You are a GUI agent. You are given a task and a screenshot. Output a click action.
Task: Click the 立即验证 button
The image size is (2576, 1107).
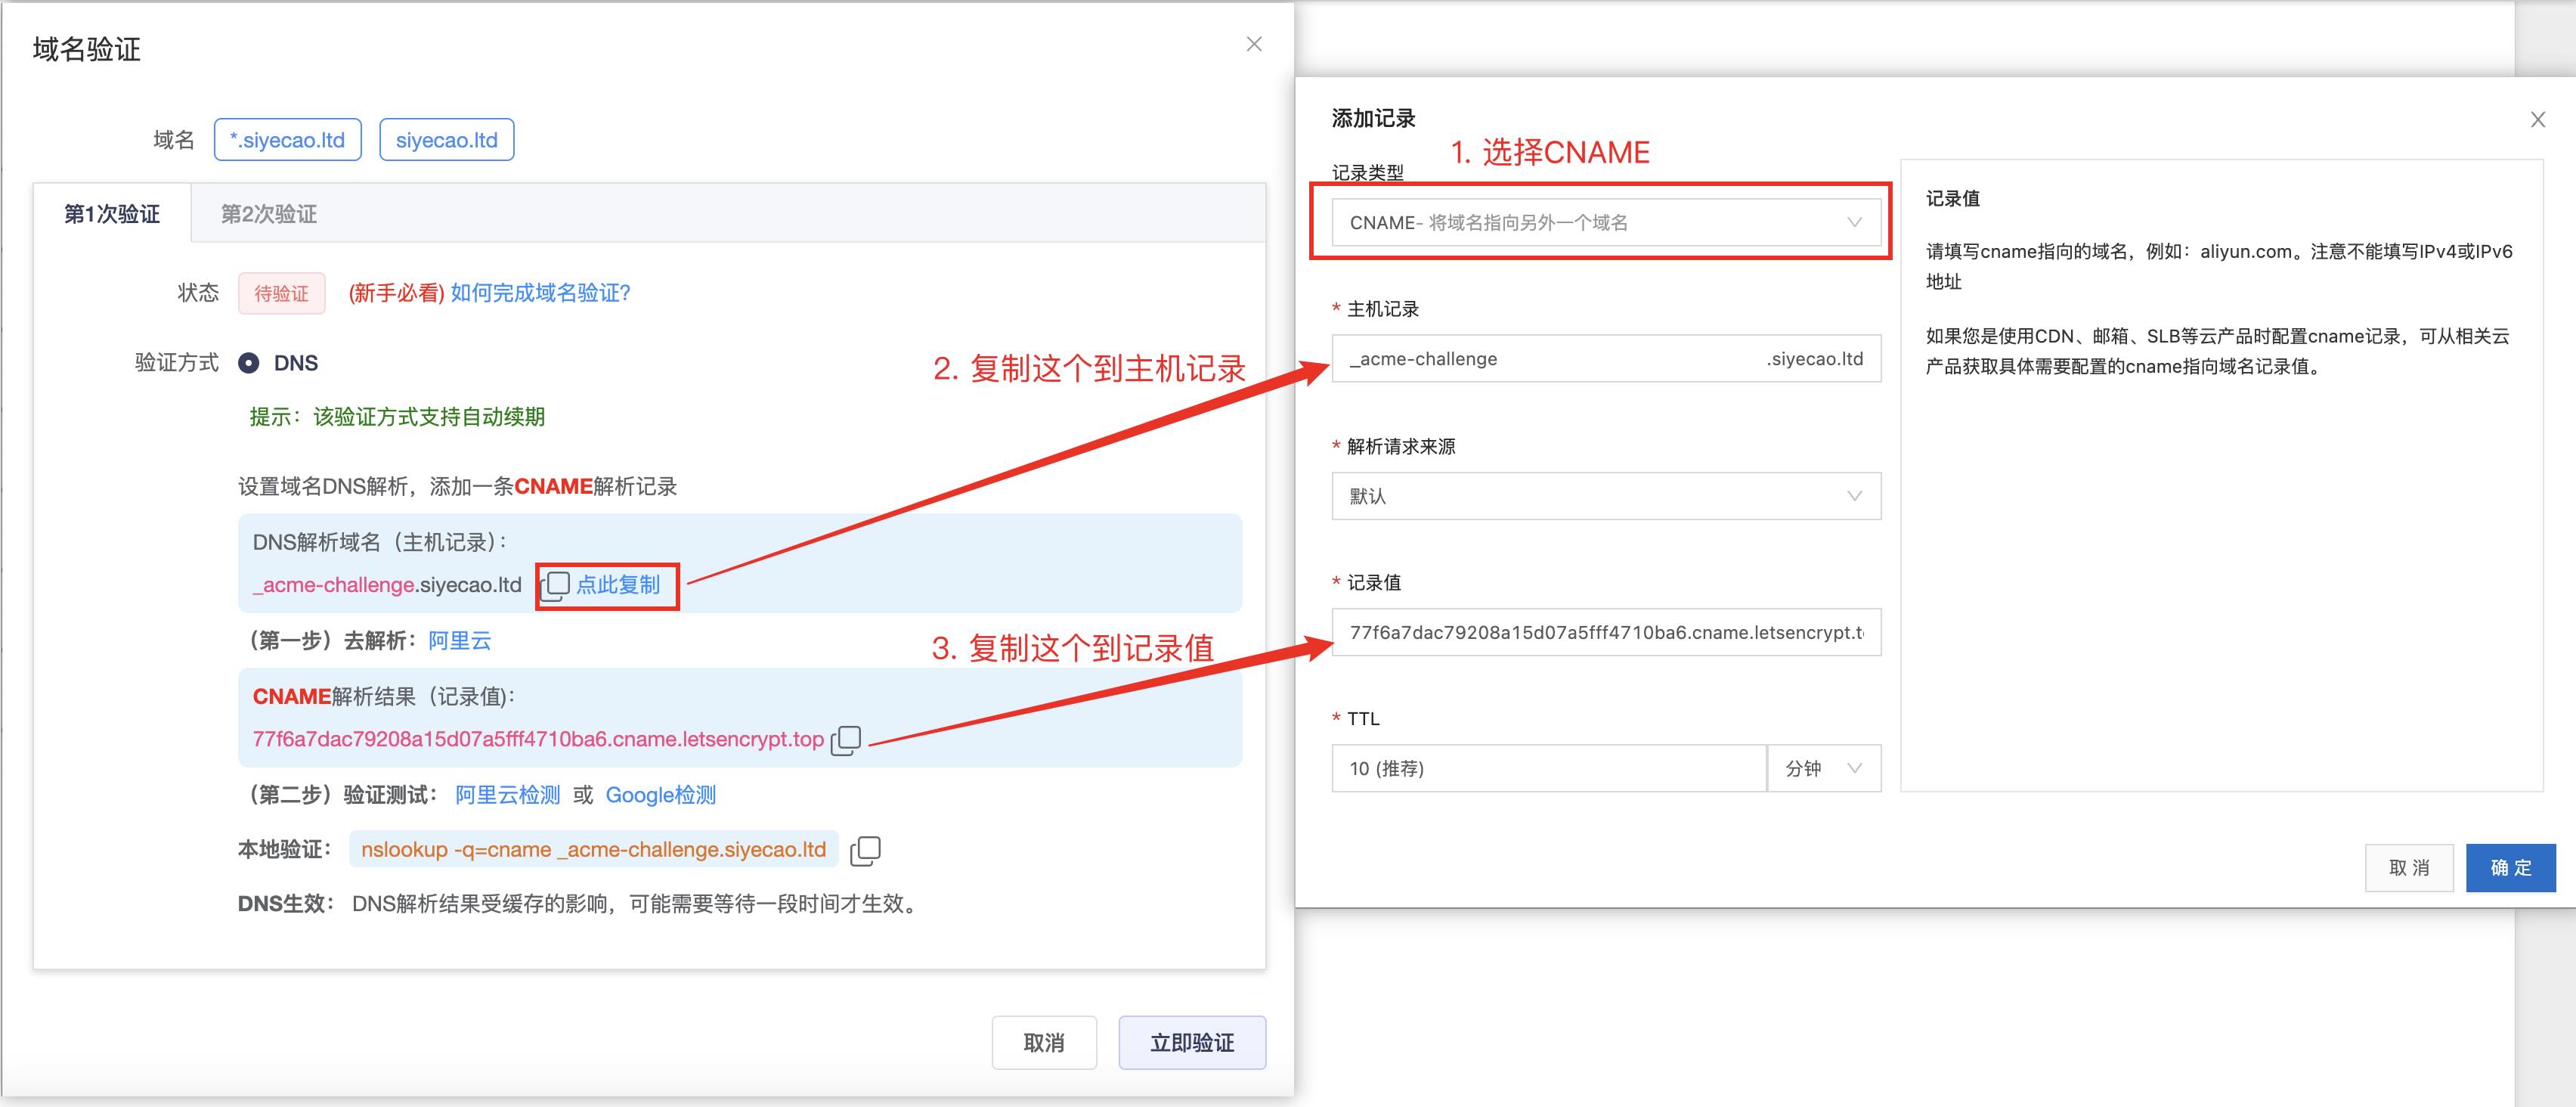1191,1042
